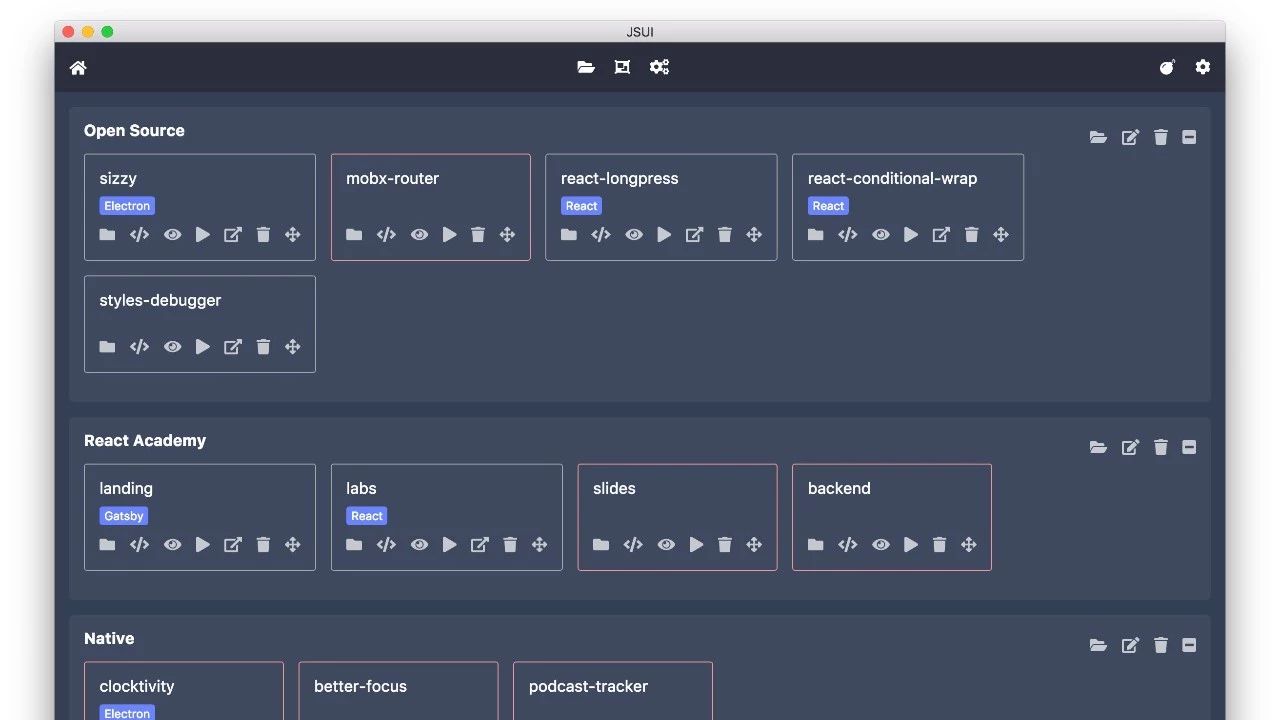The image size is (1280, 720).
Task: Select the better-focus project title
Action: [360, 686]
